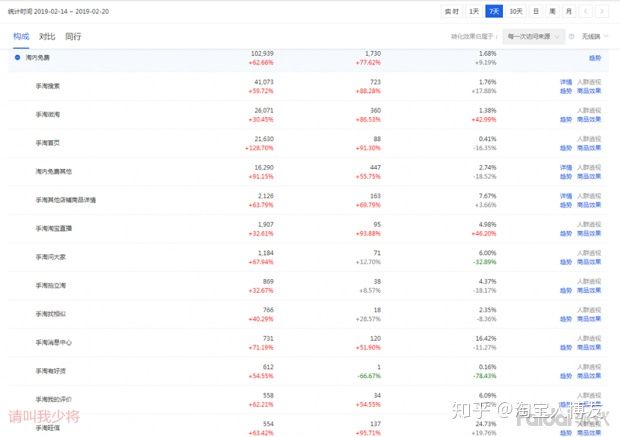Open 趋势 for 手淘其他店铺商品详情

point(566,205)
